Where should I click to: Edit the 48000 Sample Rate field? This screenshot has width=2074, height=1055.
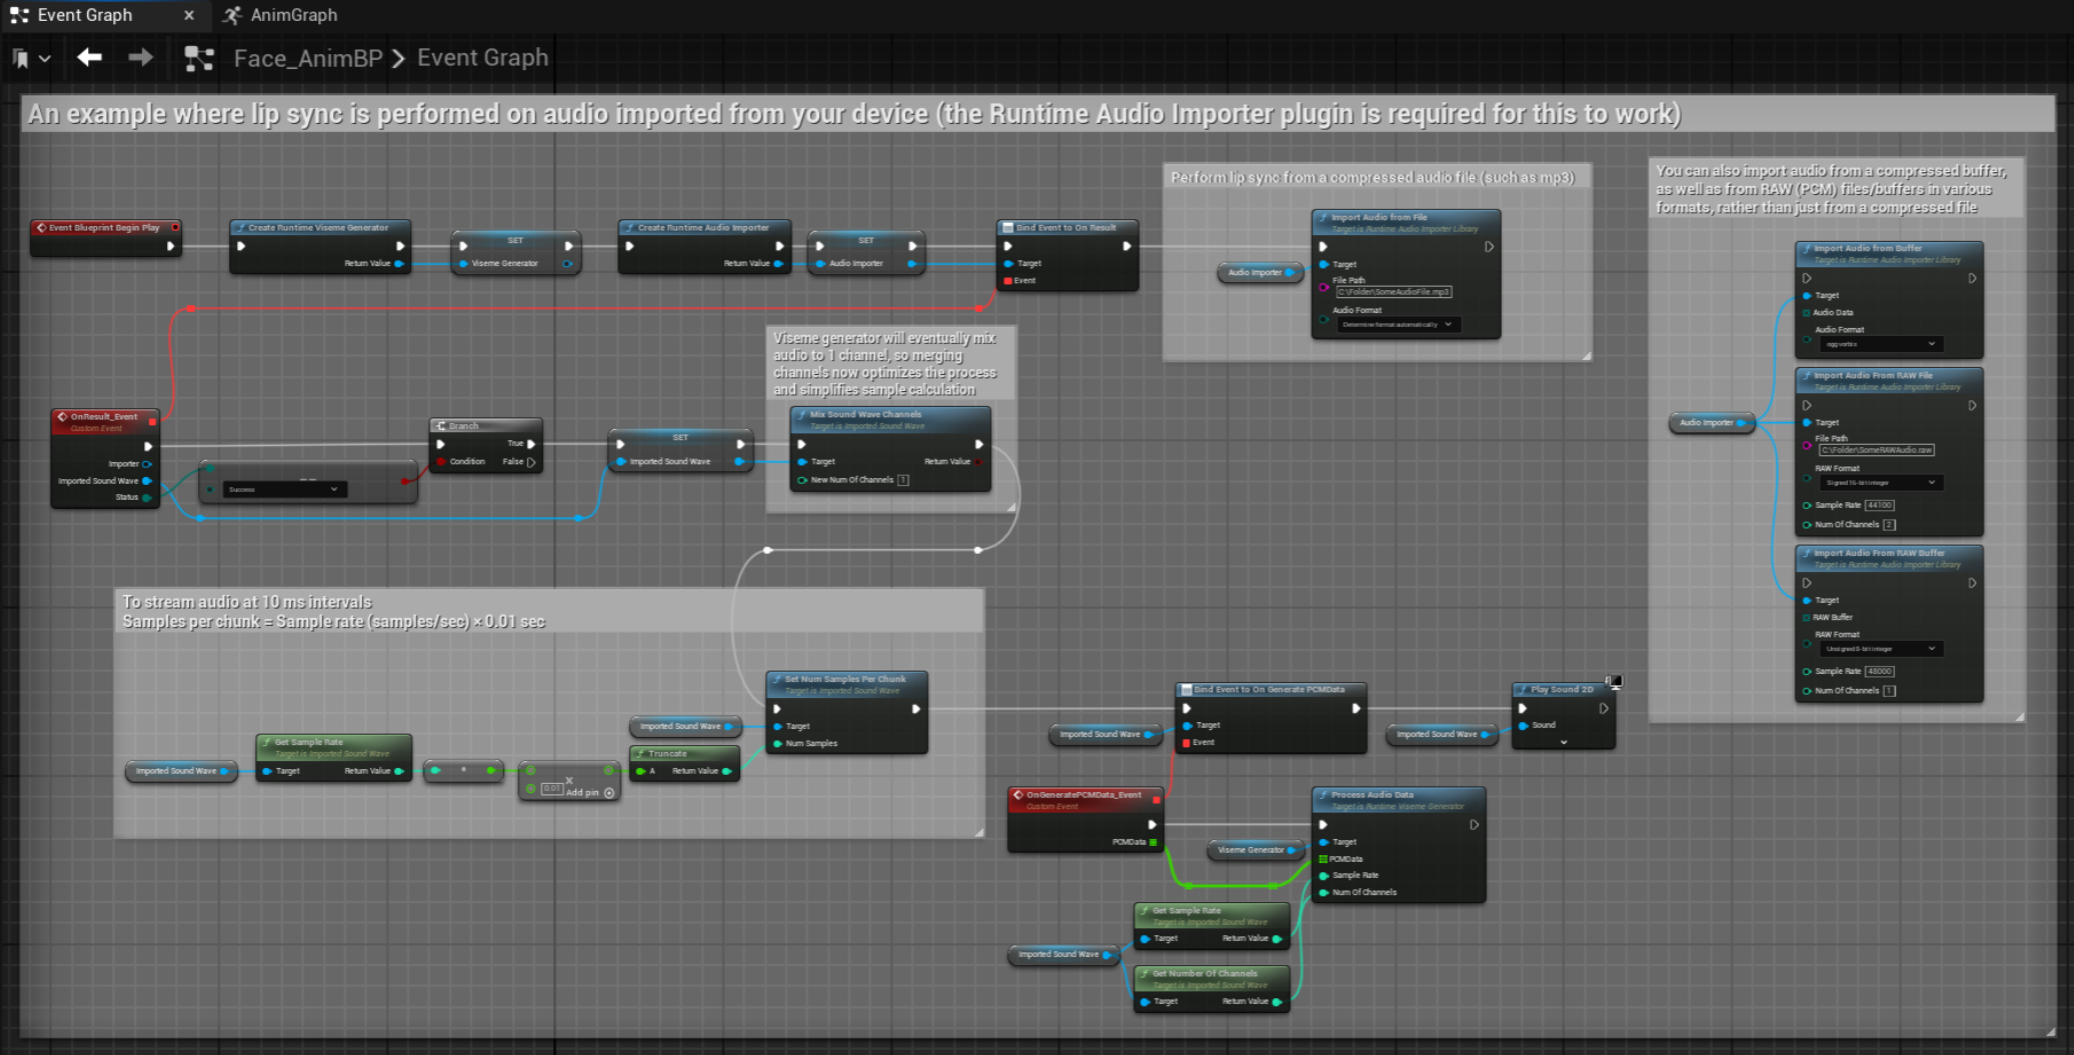pos(1880,671)
